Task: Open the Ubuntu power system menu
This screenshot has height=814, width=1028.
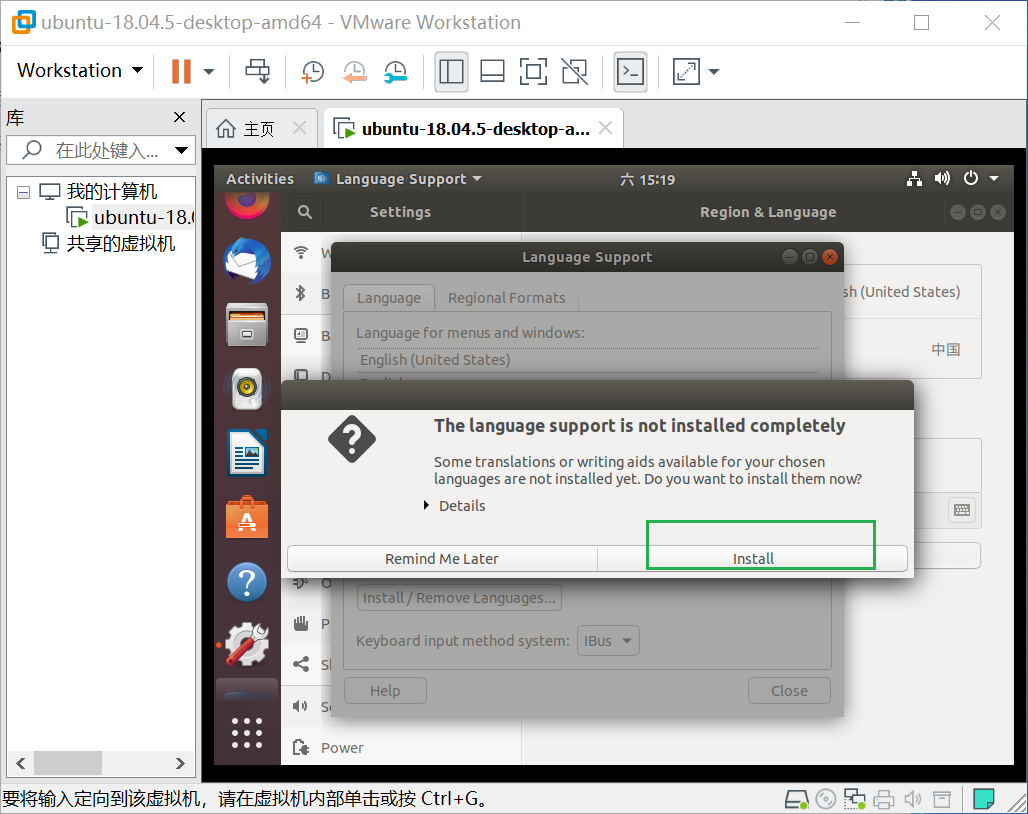Action: (980, 178)
